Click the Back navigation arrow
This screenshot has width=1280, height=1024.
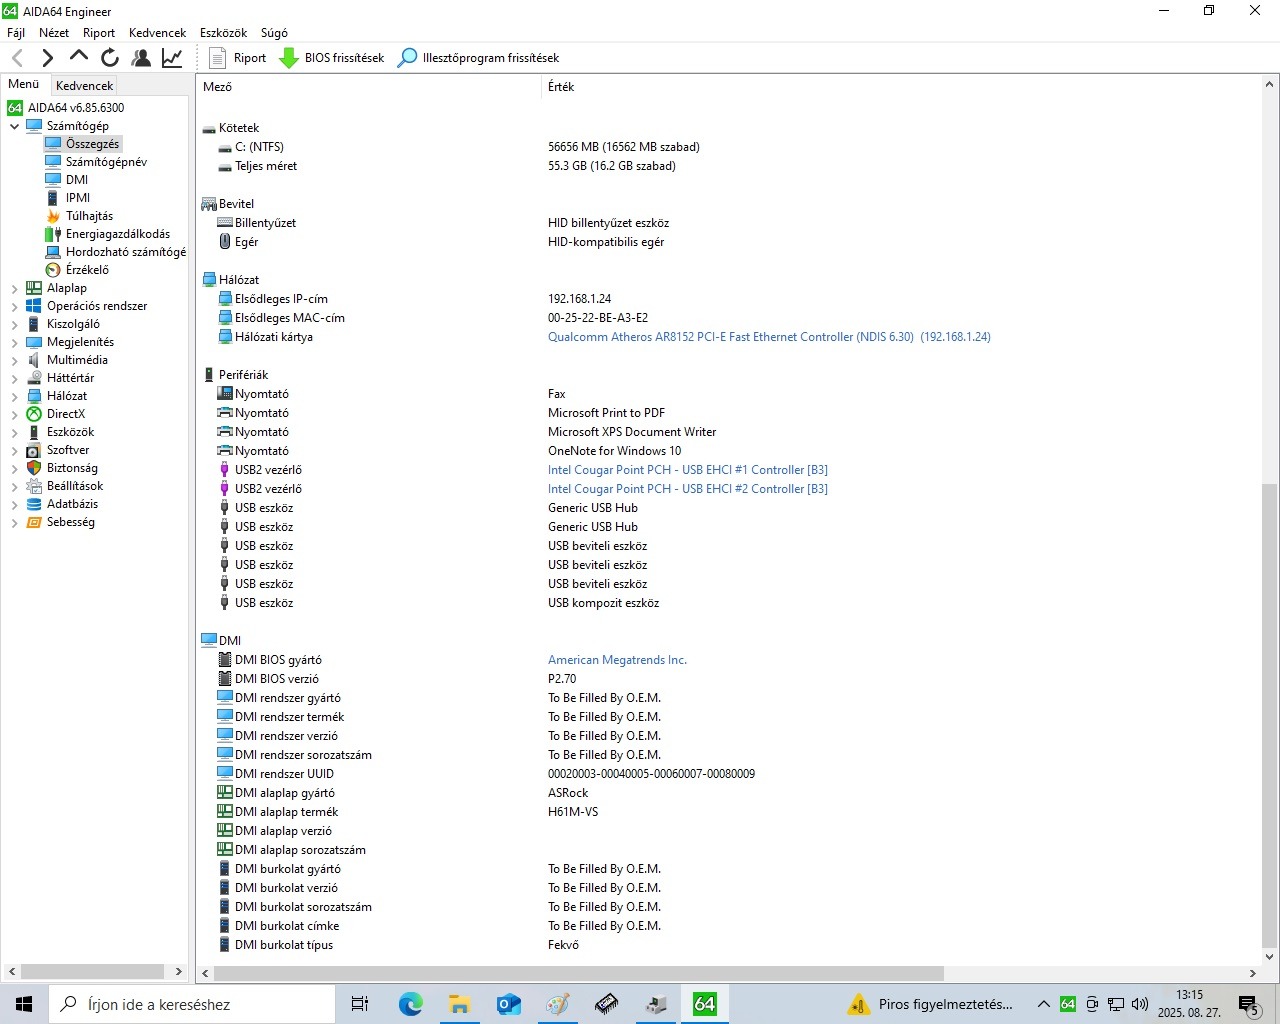point(17,58)
